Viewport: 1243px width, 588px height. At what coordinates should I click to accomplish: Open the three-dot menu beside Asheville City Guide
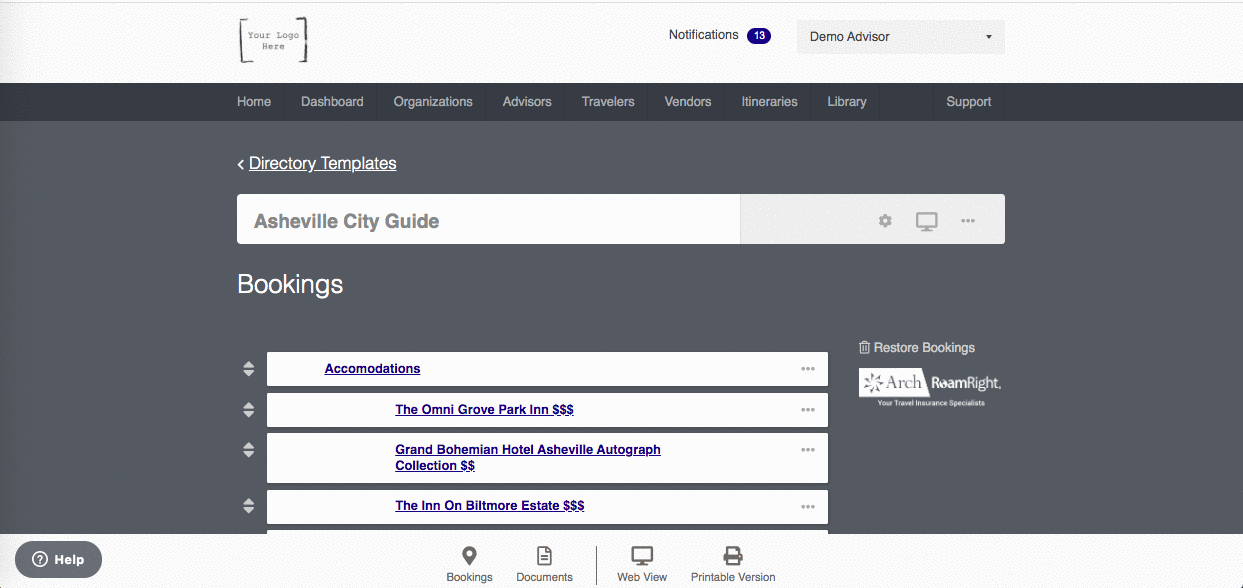coord(968,221)
